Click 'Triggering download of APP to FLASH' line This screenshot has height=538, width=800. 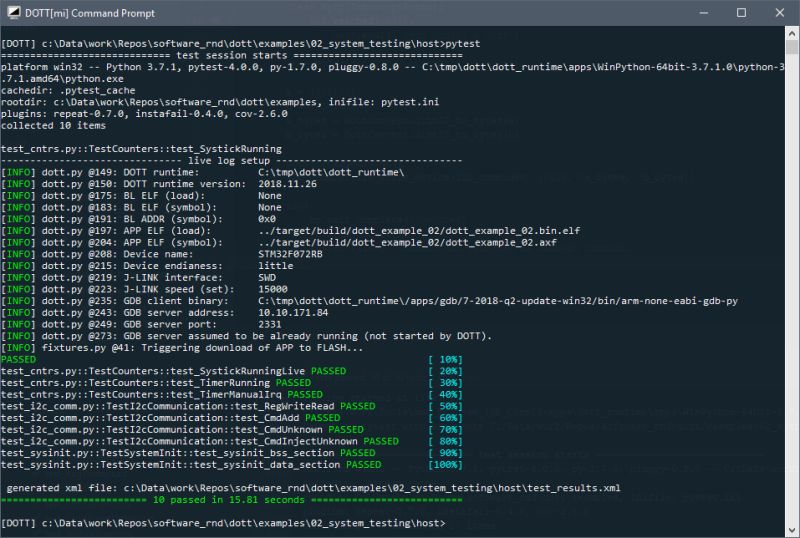182,348
